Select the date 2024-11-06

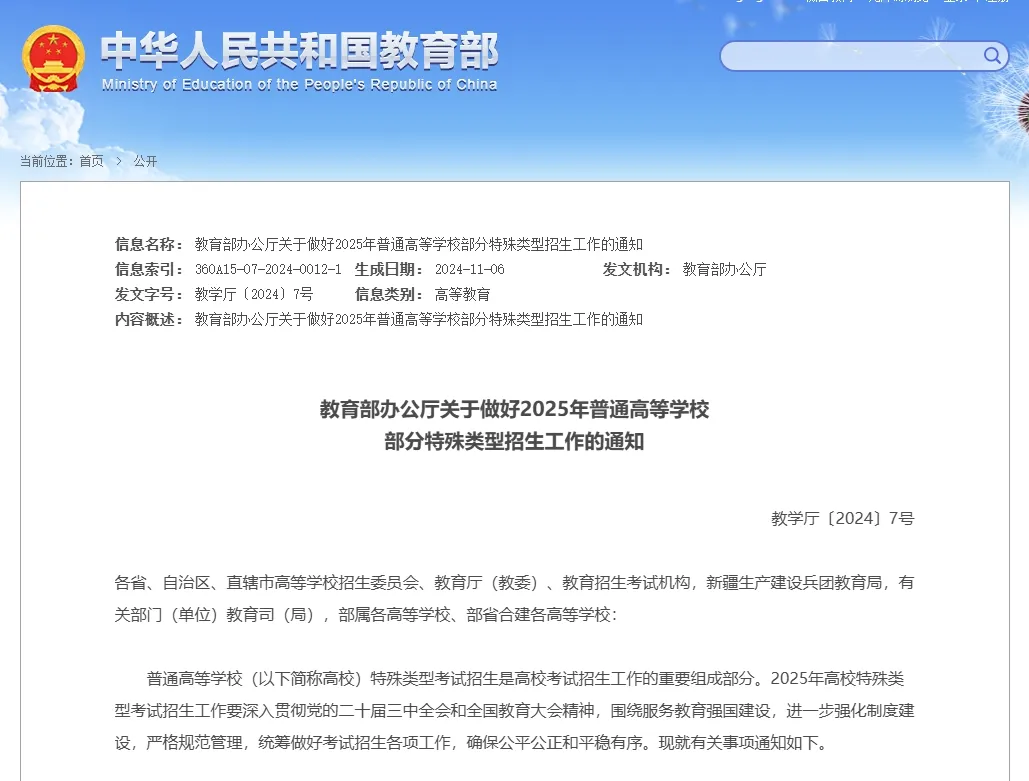pyautogui.click(x=470, y=270)
